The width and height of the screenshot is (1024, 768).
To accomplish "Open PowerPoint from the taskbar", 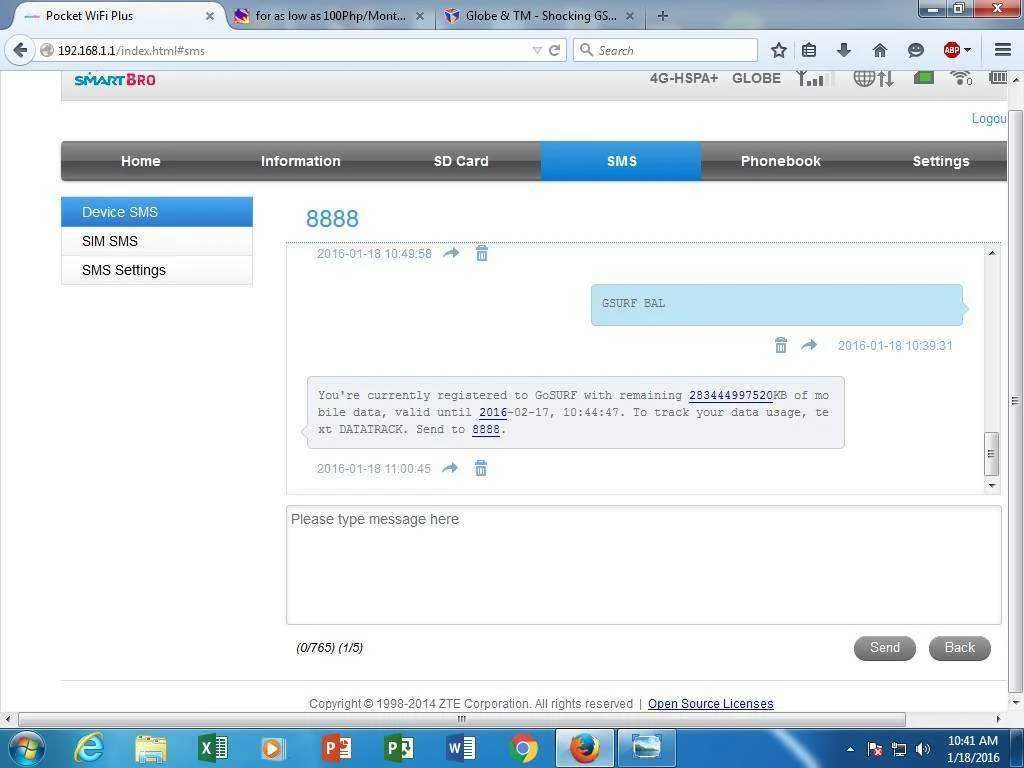I will (337, 748).
